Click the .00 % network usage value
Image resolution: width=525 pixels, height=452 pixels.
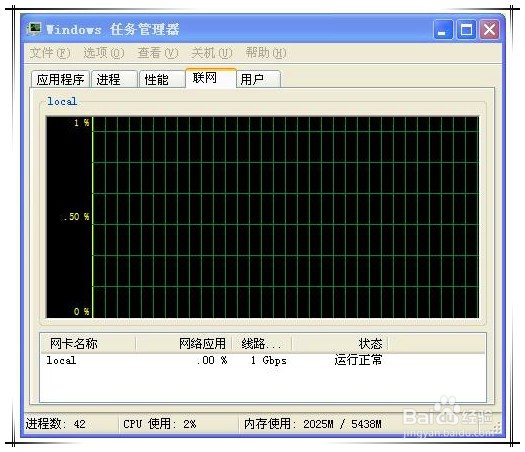click(212, 361)
